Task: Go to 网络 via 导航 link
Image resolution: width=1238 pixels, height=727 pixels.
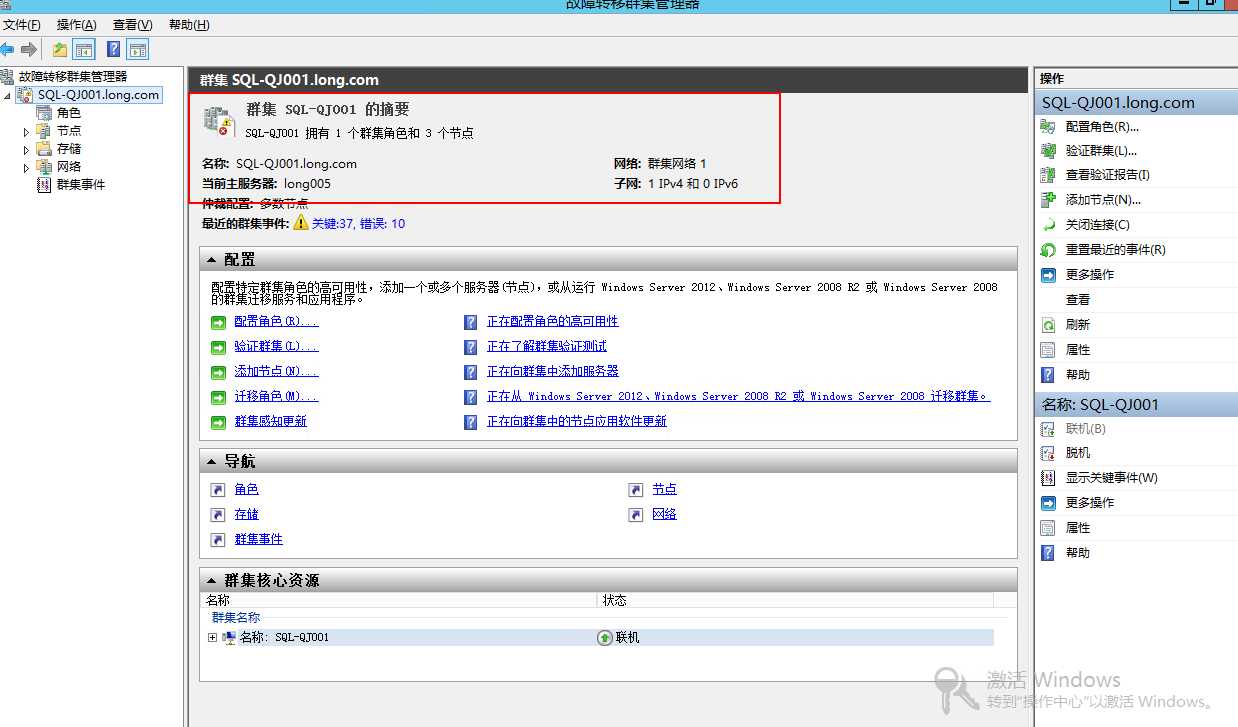Action: pos(664,514)
